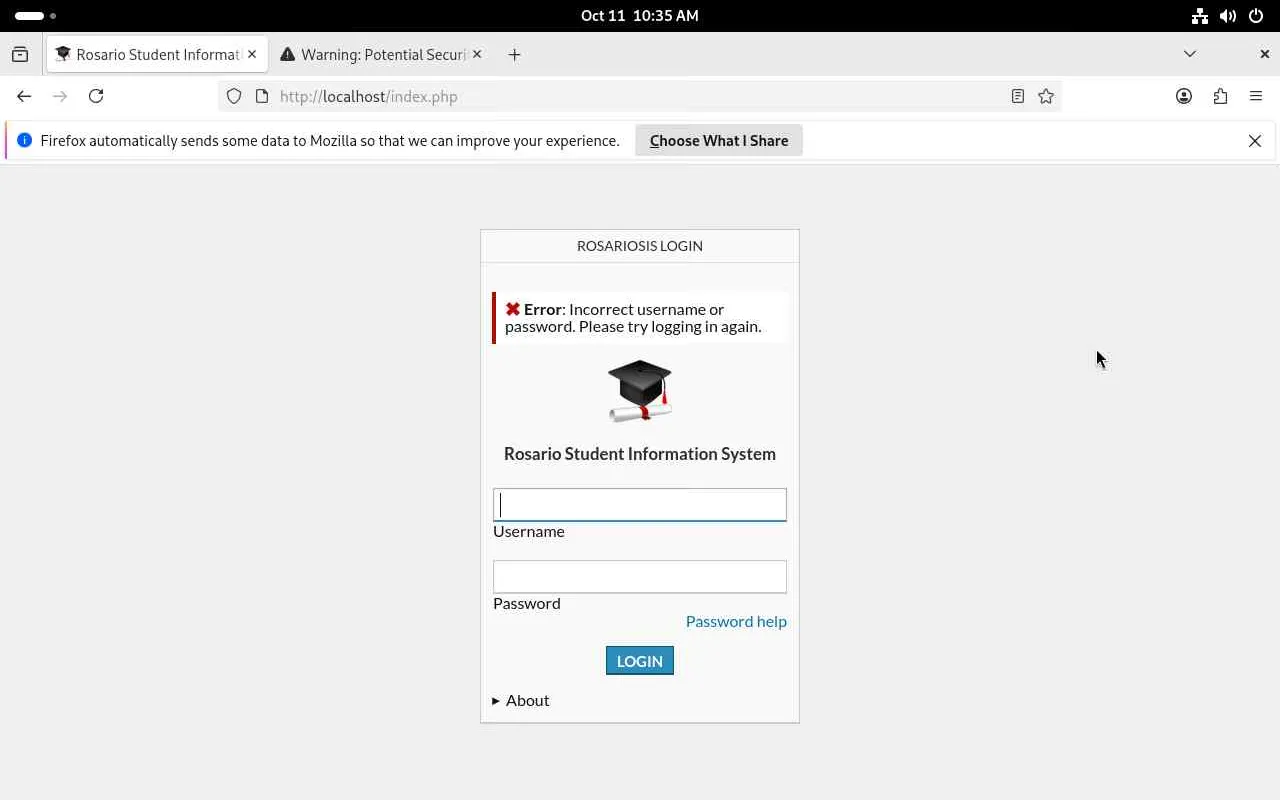
Task: Click the site information page icon
Action: (x=262, y=96)
